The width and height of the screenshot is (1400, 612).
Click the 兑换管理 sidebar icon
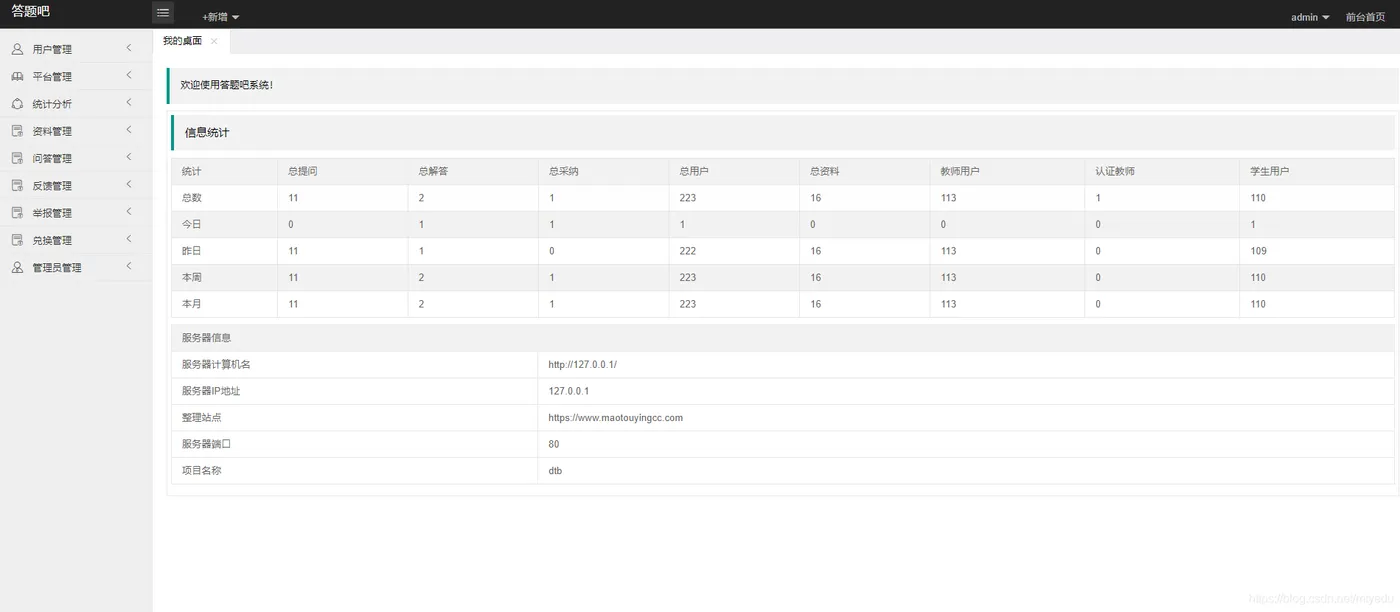coord(17,240)
